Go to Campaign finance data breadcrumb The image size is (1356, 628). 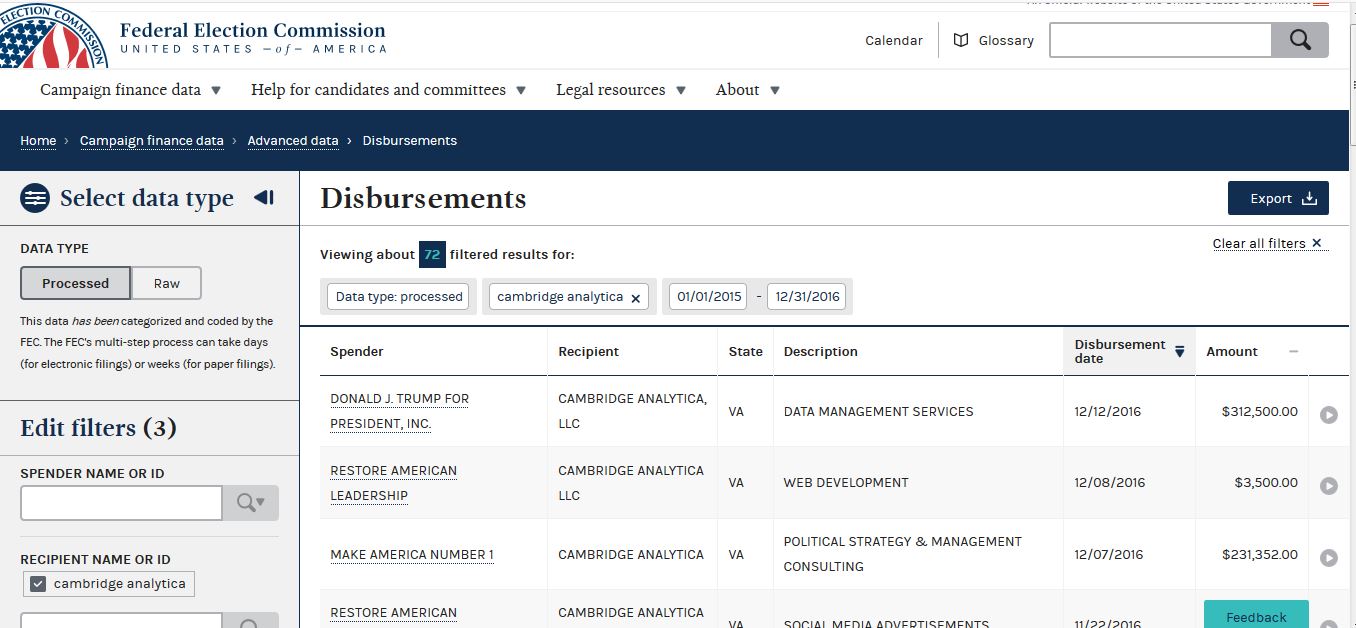coord(152,141)
